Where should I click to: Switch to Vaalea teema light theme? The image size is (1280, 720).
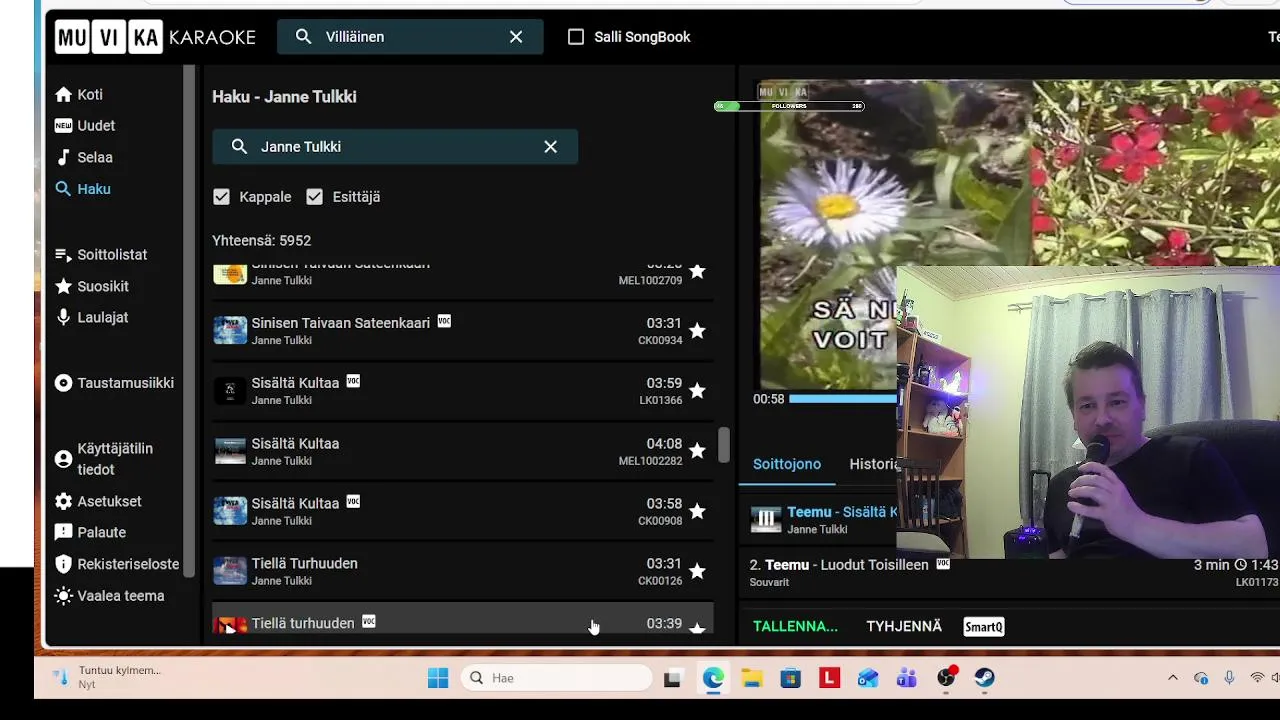click(x=110, y=596)
